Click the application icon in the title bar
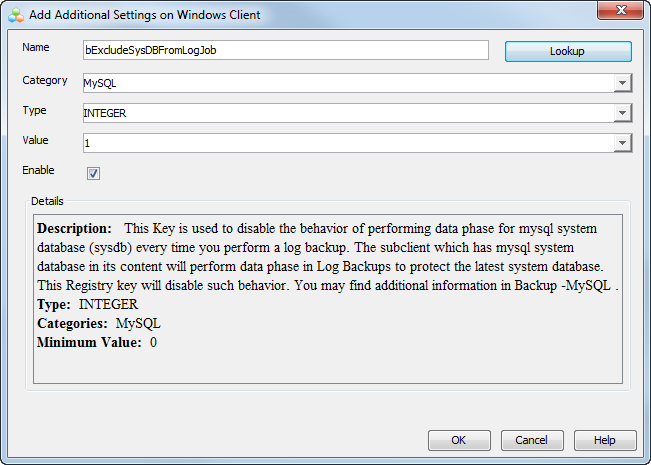Image resolution: width=651 pixels, height=465 pixels. pos(15,15)
